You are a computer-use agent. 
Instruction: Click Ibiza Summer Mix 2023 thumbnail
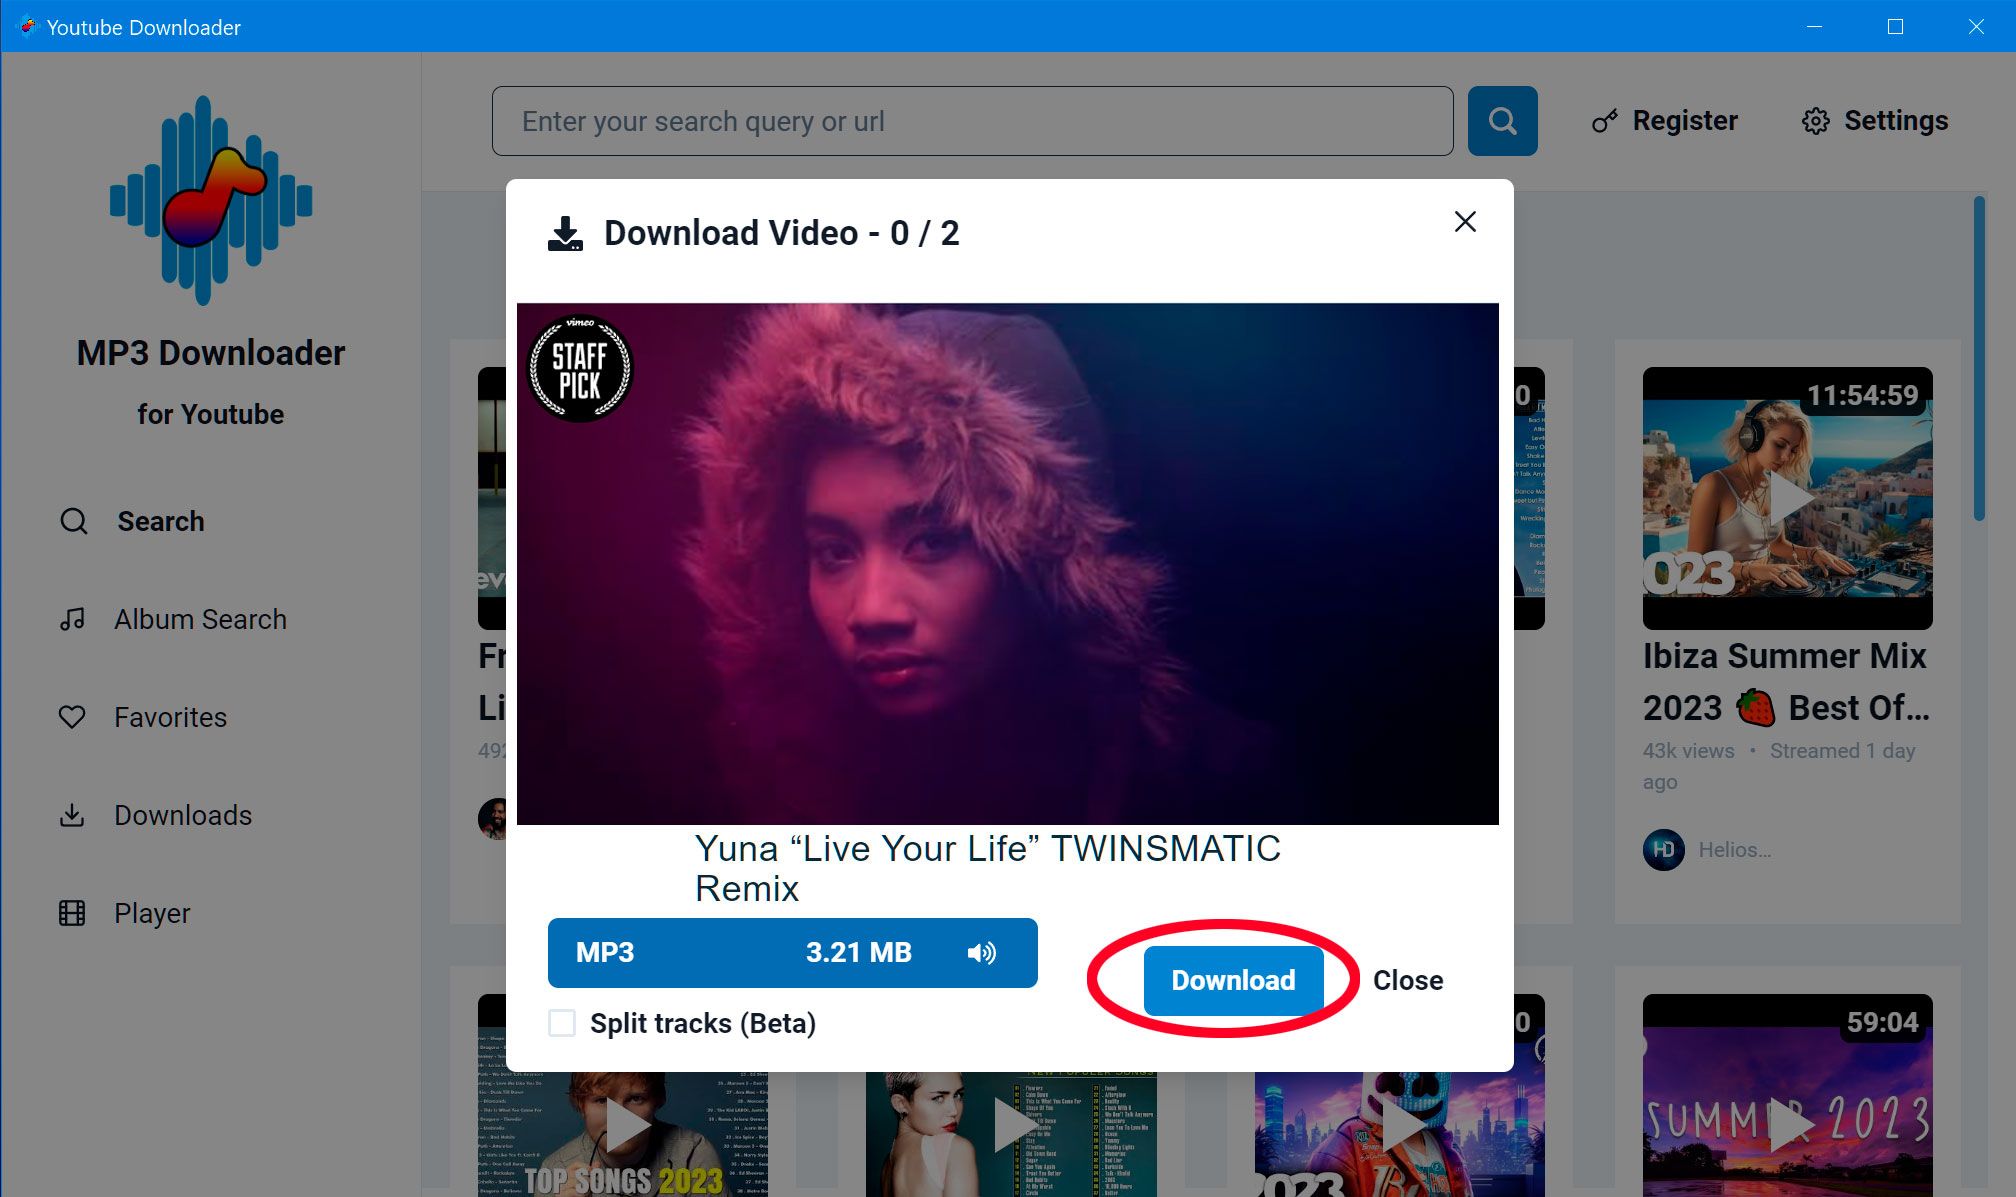coord(1785,497)
